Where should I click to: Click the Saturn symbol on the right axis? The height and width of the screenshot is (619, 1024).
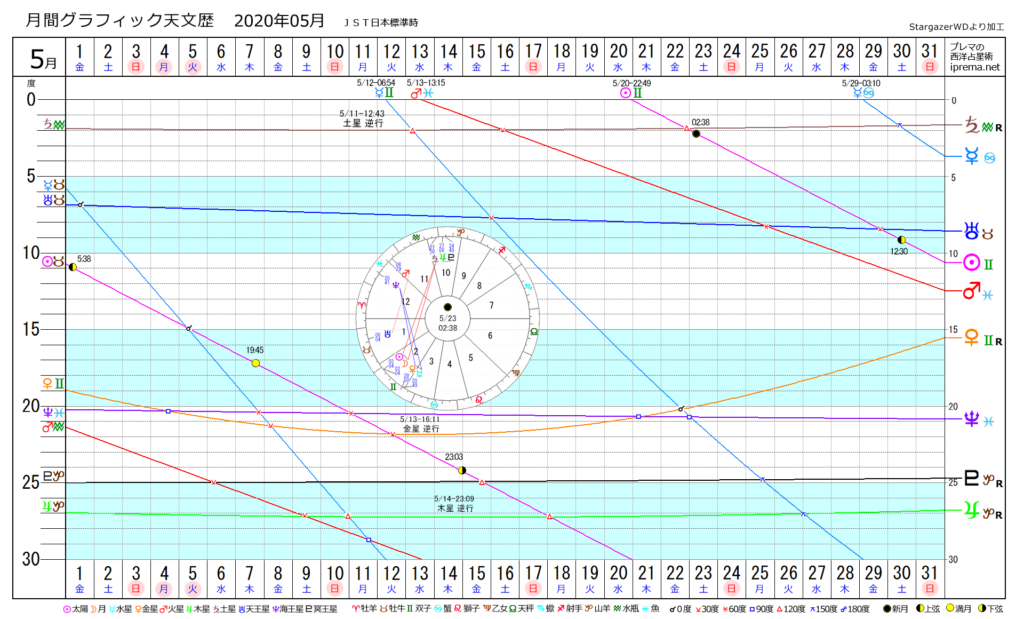pyautogui.click(x=969, y=126)
